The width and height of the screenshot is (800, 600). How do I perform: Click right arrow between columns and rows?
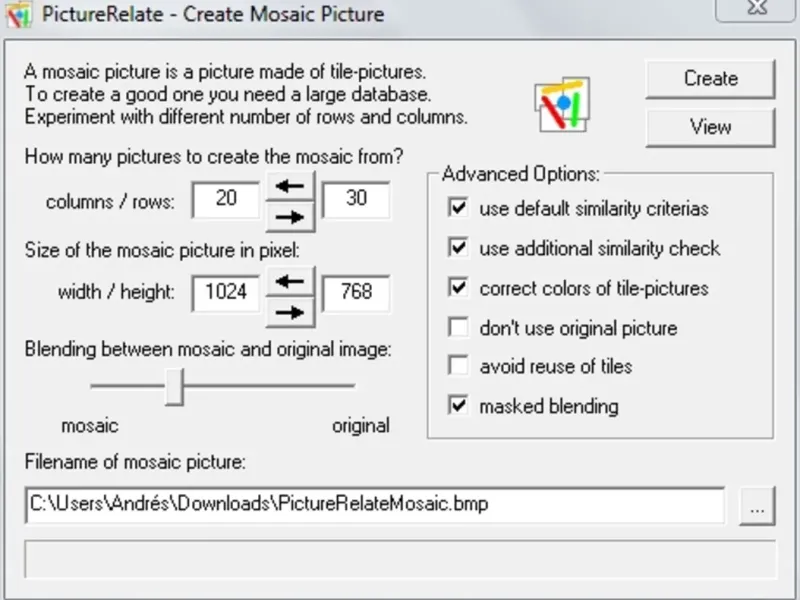pyautogui.click(x=290, y=217)
